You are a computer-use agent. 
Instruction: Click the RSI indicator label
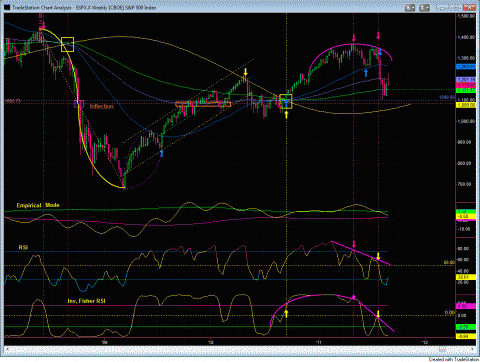click(23, 247)
